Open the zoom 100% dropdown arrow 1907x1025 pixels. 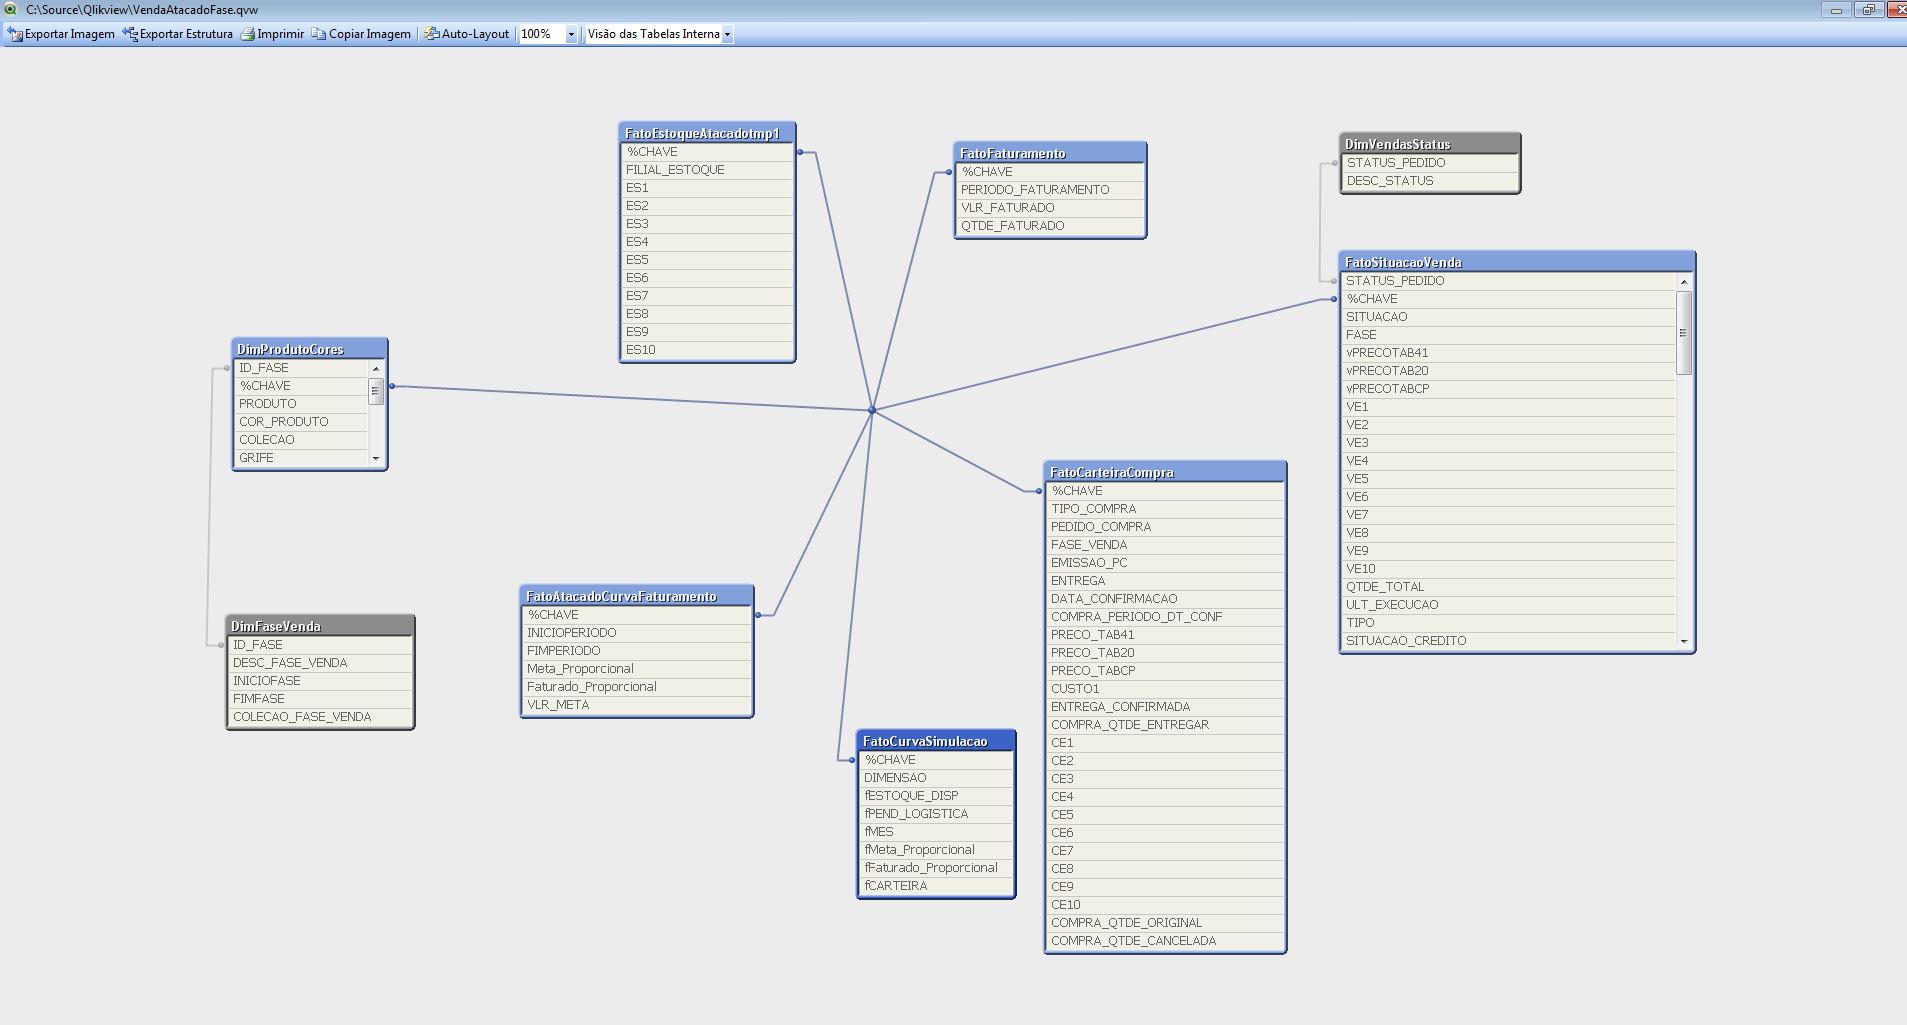(x=571, y=34)
